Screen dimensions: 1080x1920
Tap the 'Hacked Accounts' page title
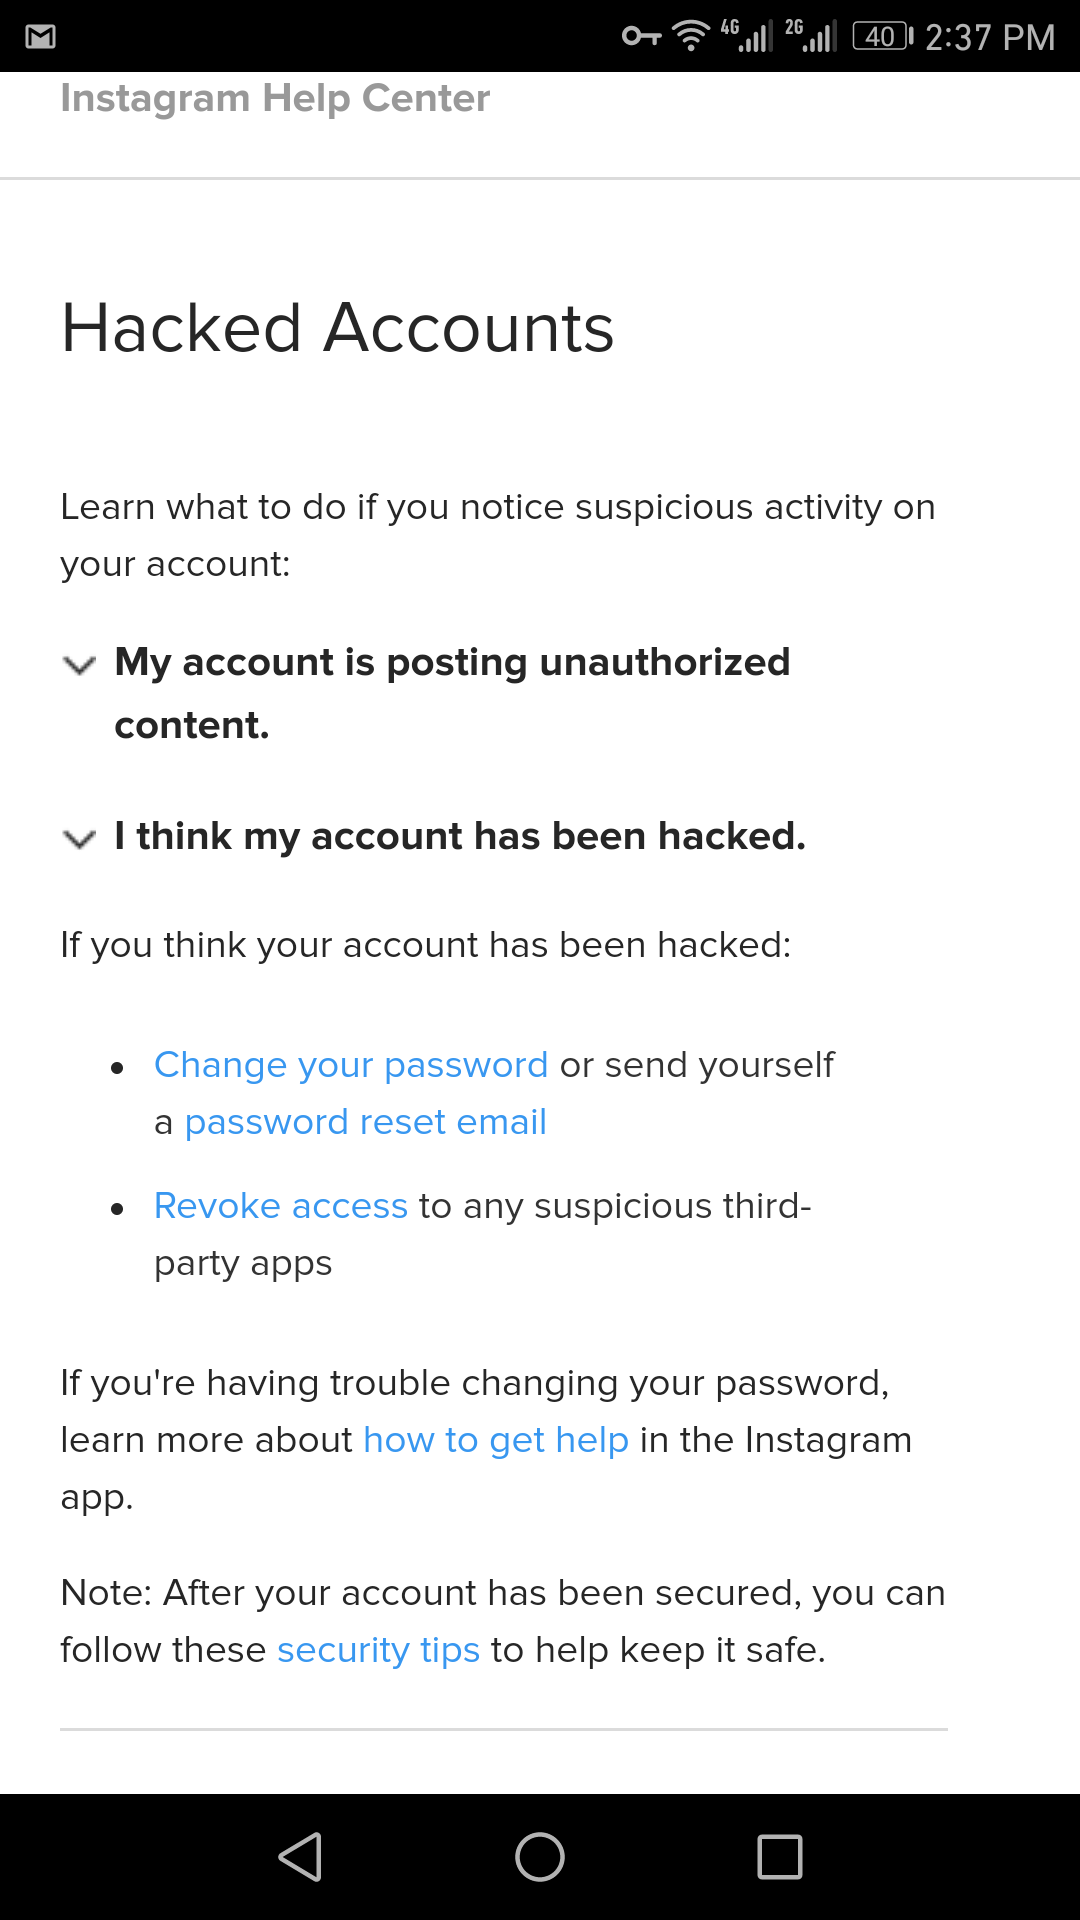point(337,328)
